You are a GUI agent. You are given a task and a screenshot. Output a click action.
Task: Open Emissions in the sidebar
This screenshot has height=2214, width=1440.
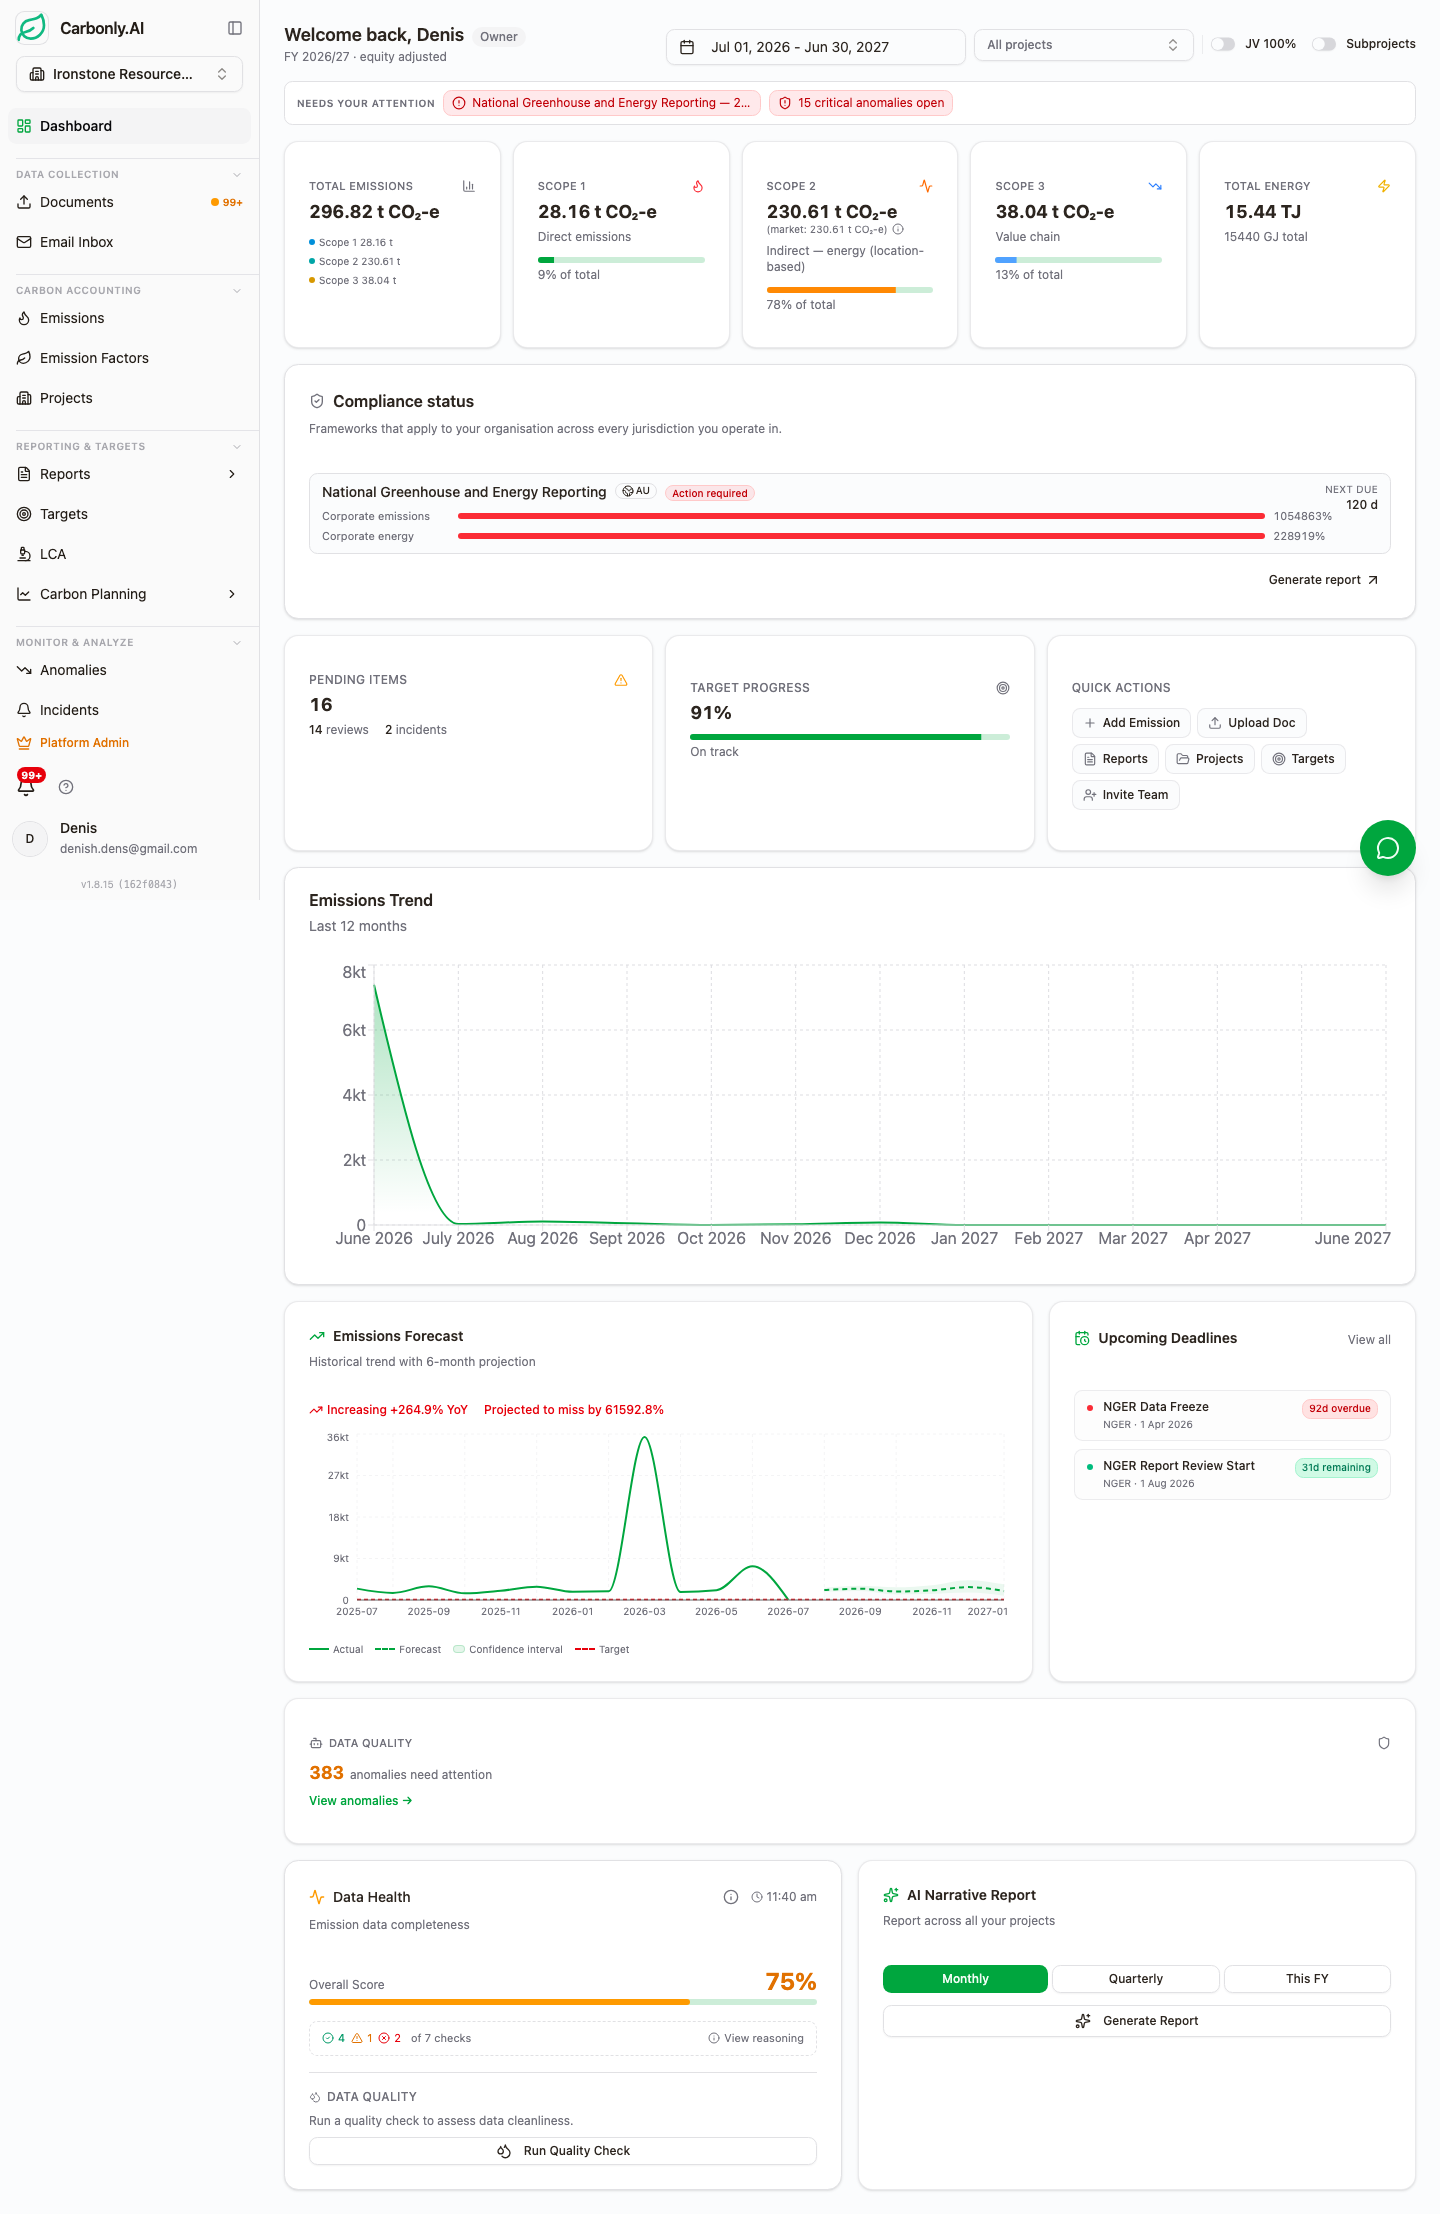click(129, 318)
